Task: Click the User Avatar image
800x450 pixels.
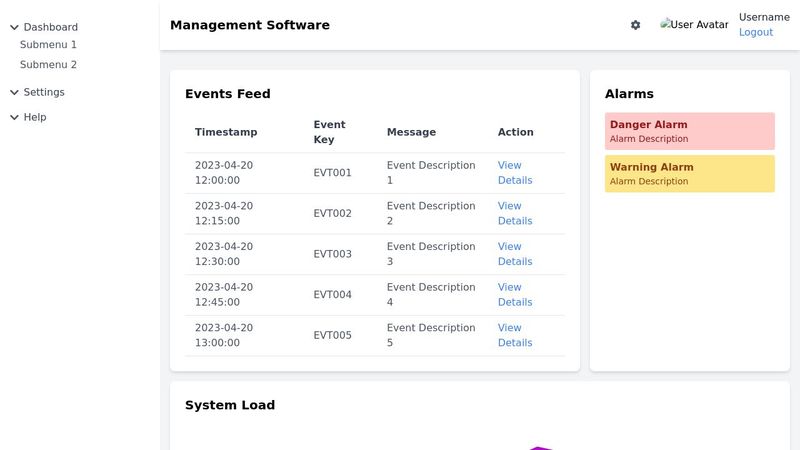Action: (x=694, y=25)
